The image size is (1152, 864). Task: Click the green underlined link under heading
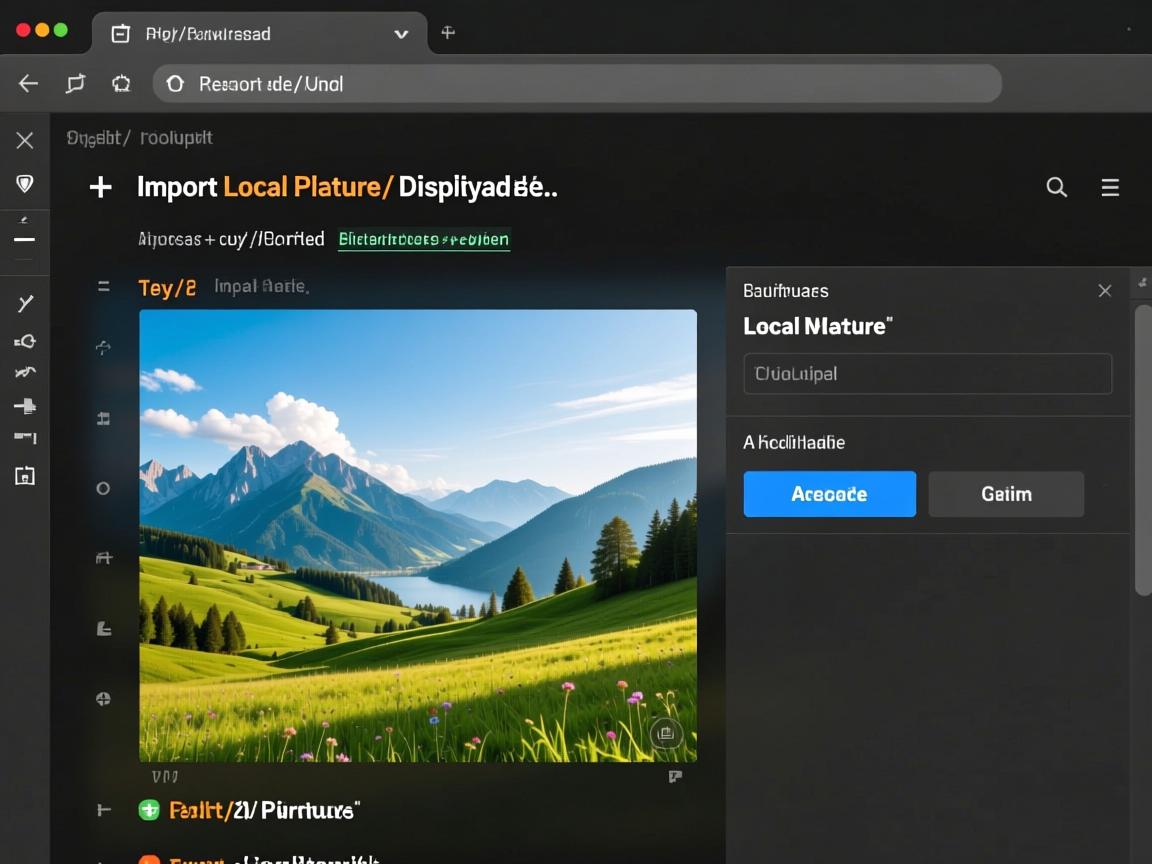[x=424, y=239]
